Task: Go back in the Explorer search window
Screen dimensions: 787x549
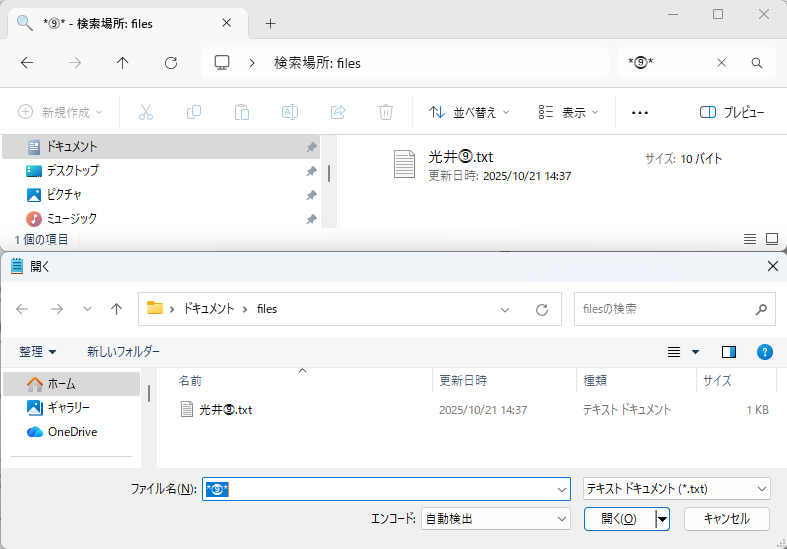Action: pos(27,63)
